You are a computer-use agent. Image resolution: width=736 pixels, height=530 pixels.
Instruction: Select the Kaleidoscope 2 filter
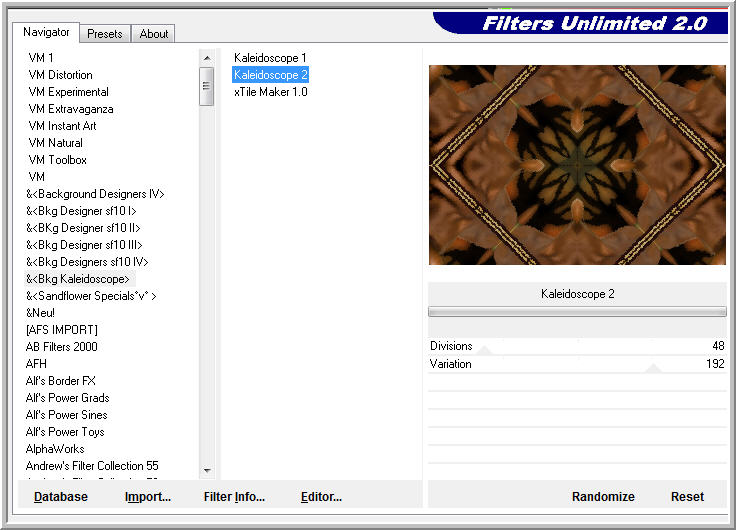tap(270, 75)
